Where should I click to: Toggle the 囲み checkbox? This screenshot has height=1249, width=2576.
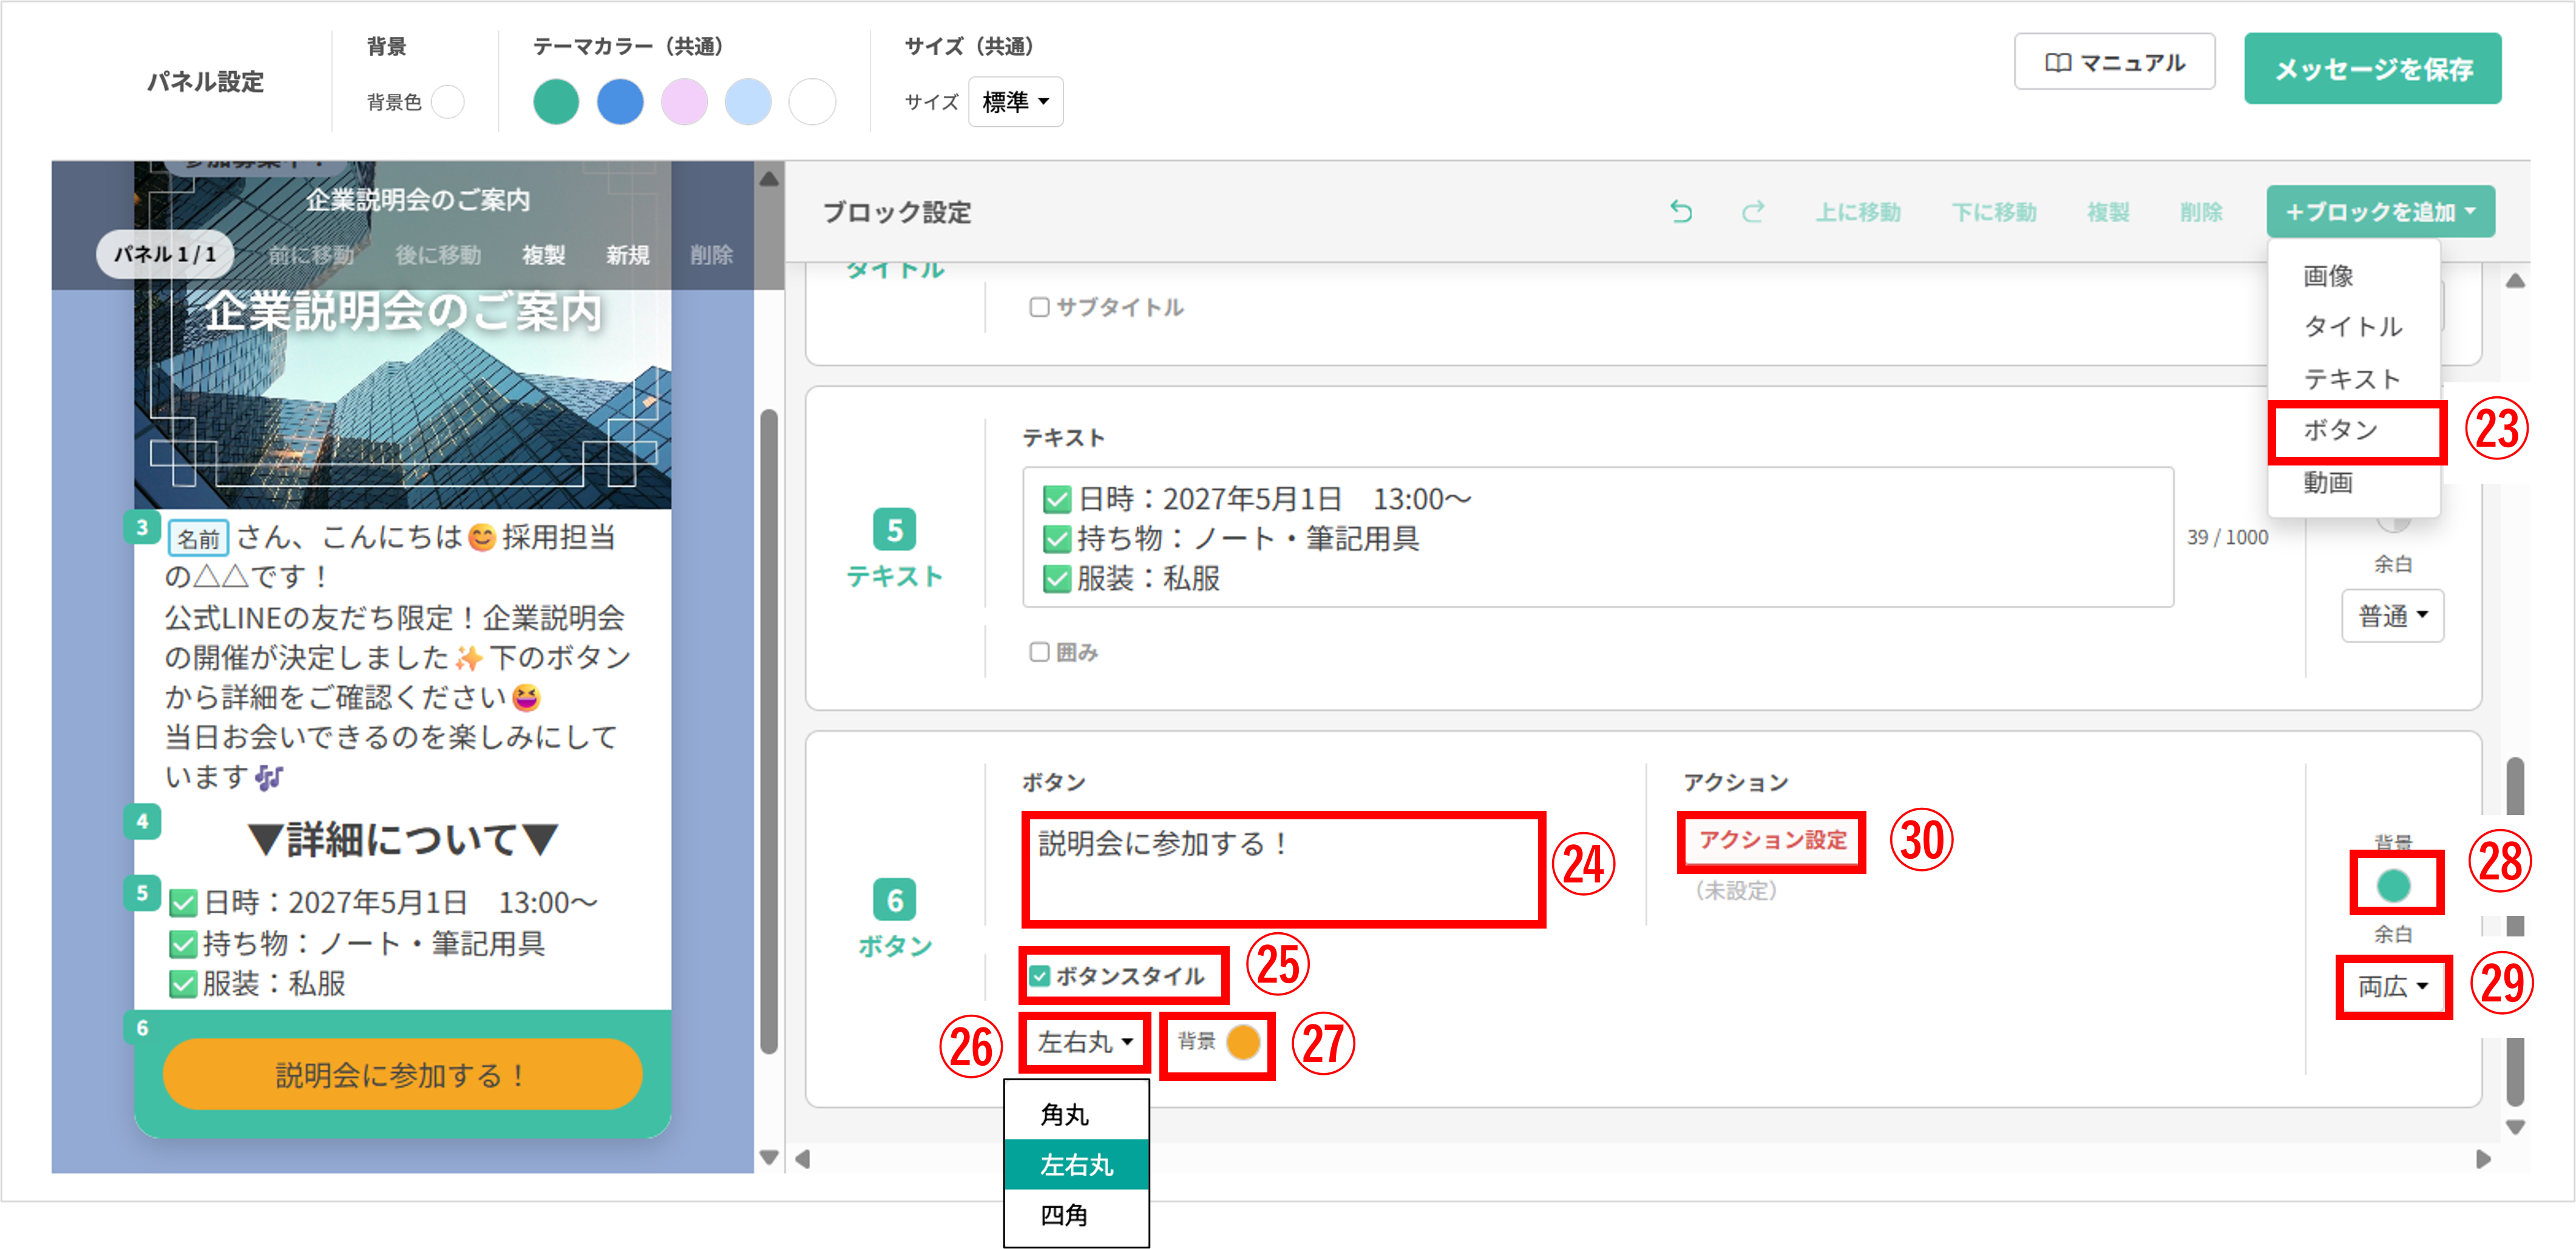pos(1039,653)
